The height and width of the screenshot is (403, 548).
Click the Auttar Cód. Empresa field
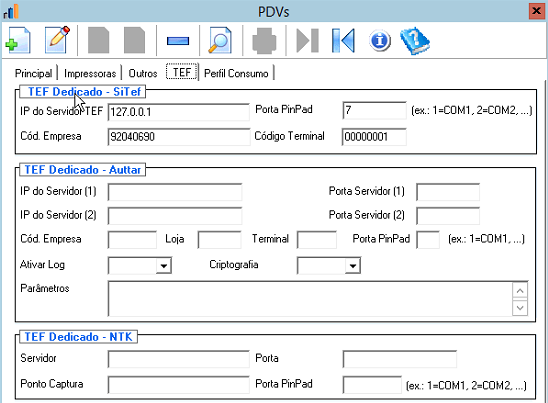(x=132, y=239)
